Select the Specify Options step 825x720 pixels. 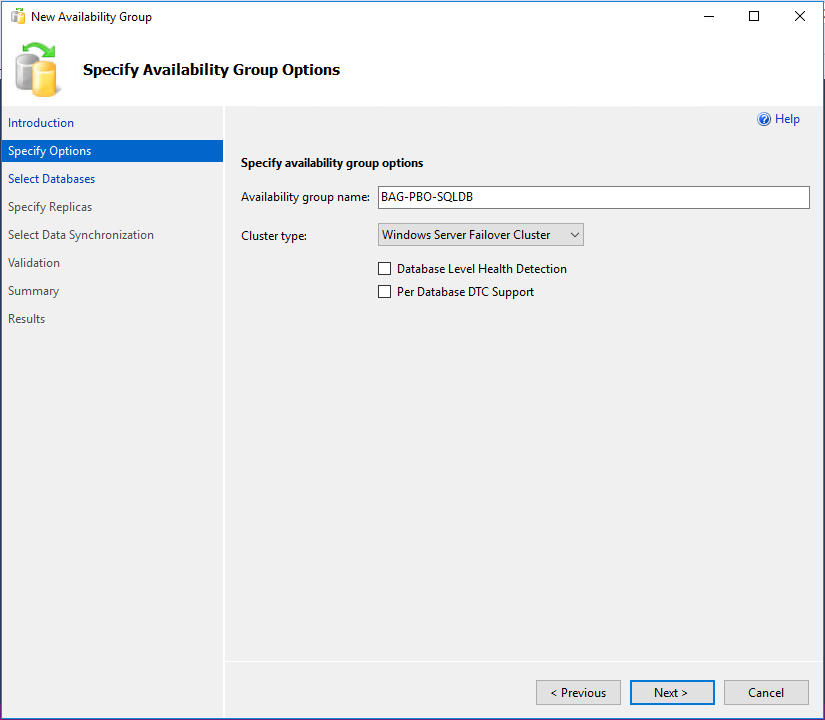coord(50,151)
